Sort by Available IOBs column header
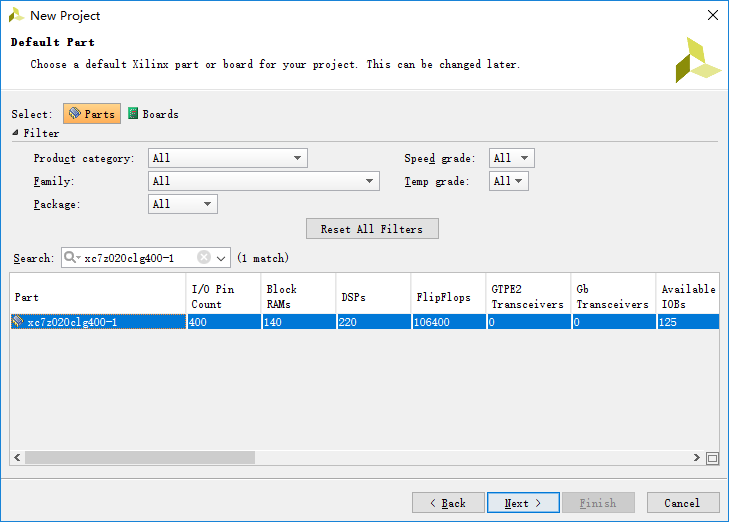Screen dimensions: 729x522 688,297
